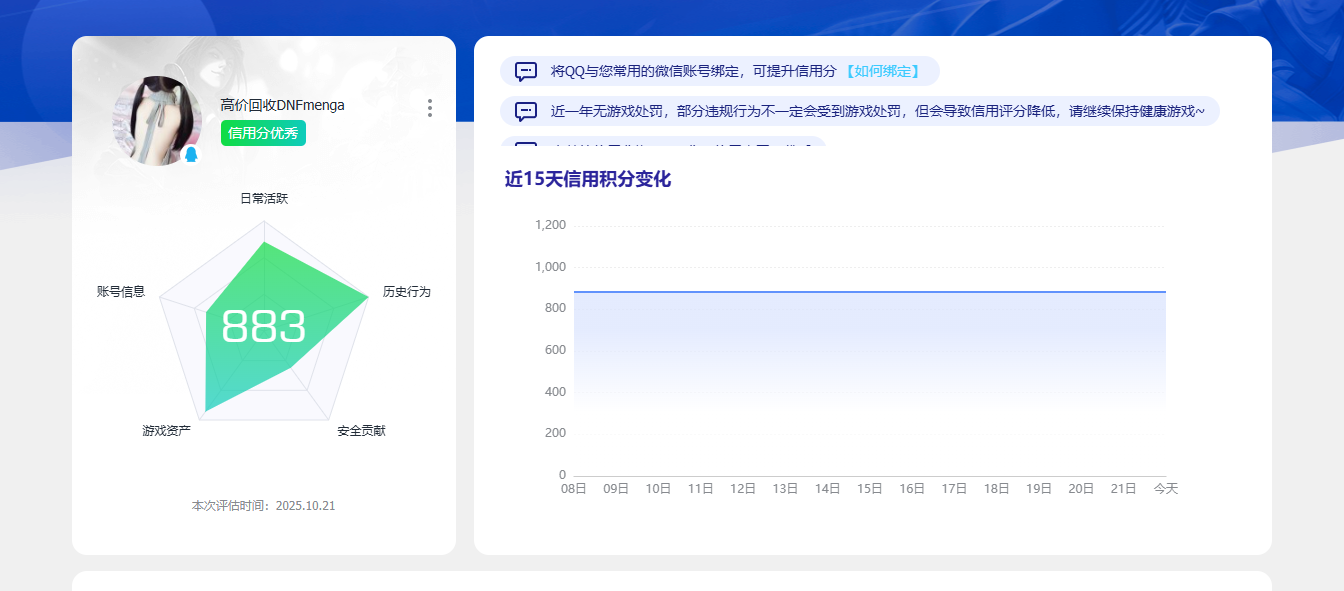
Task: Click the 1,000 y-axis value
Action: point(551,267)
